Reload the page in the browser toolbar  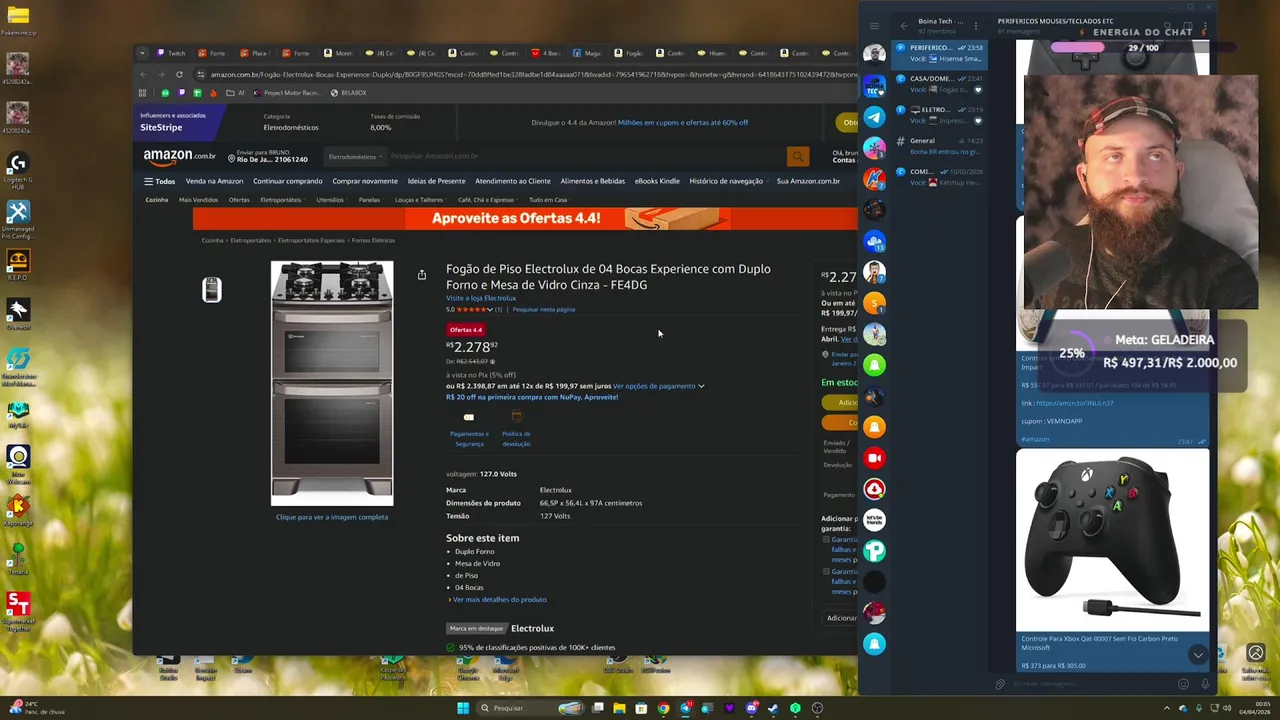(179, 74)
